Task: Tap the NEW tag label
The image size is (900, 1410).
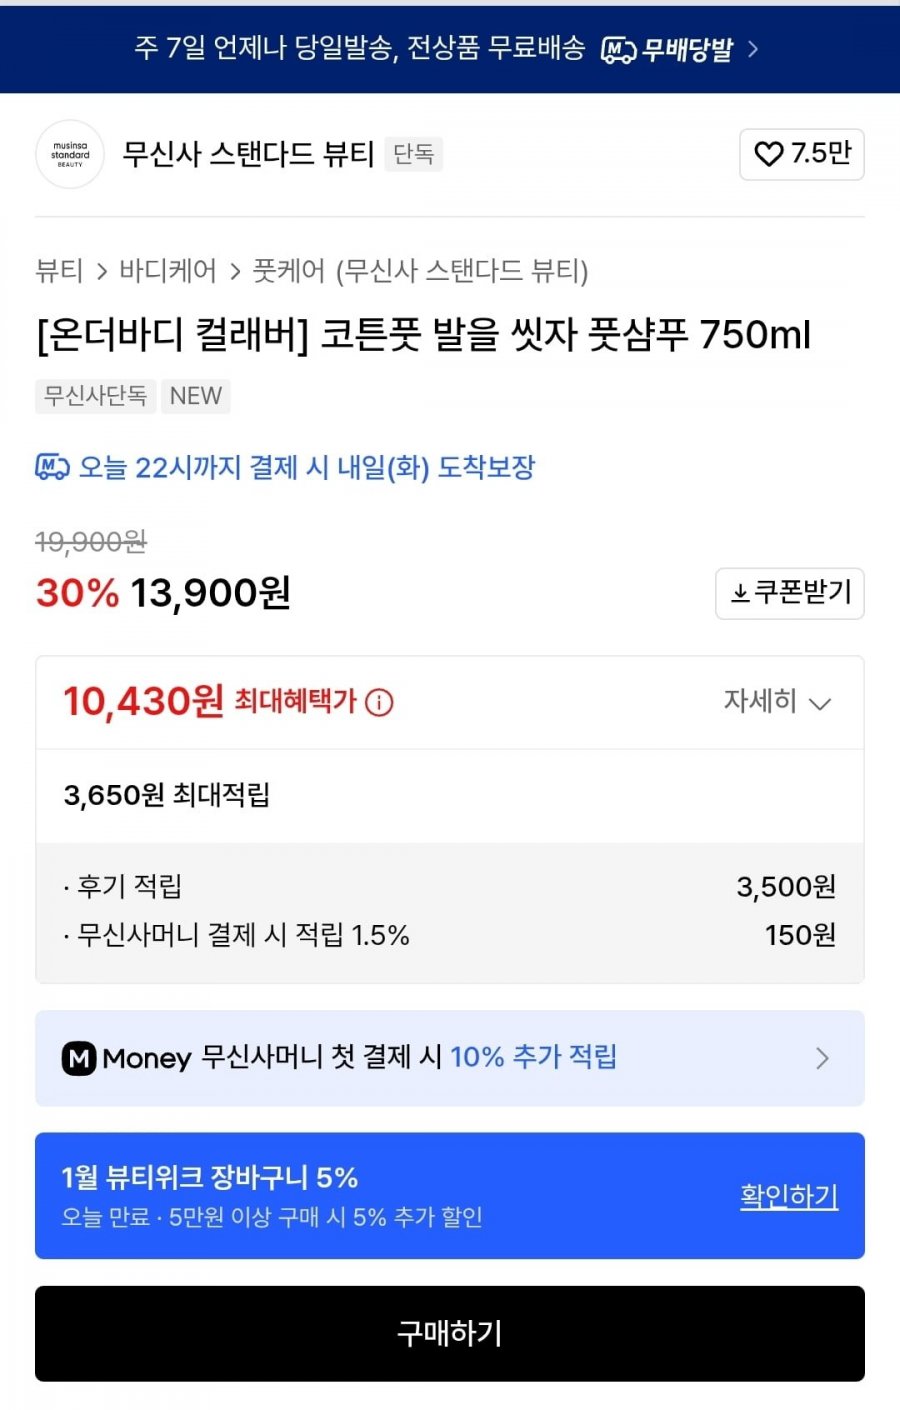Action: 196,396
